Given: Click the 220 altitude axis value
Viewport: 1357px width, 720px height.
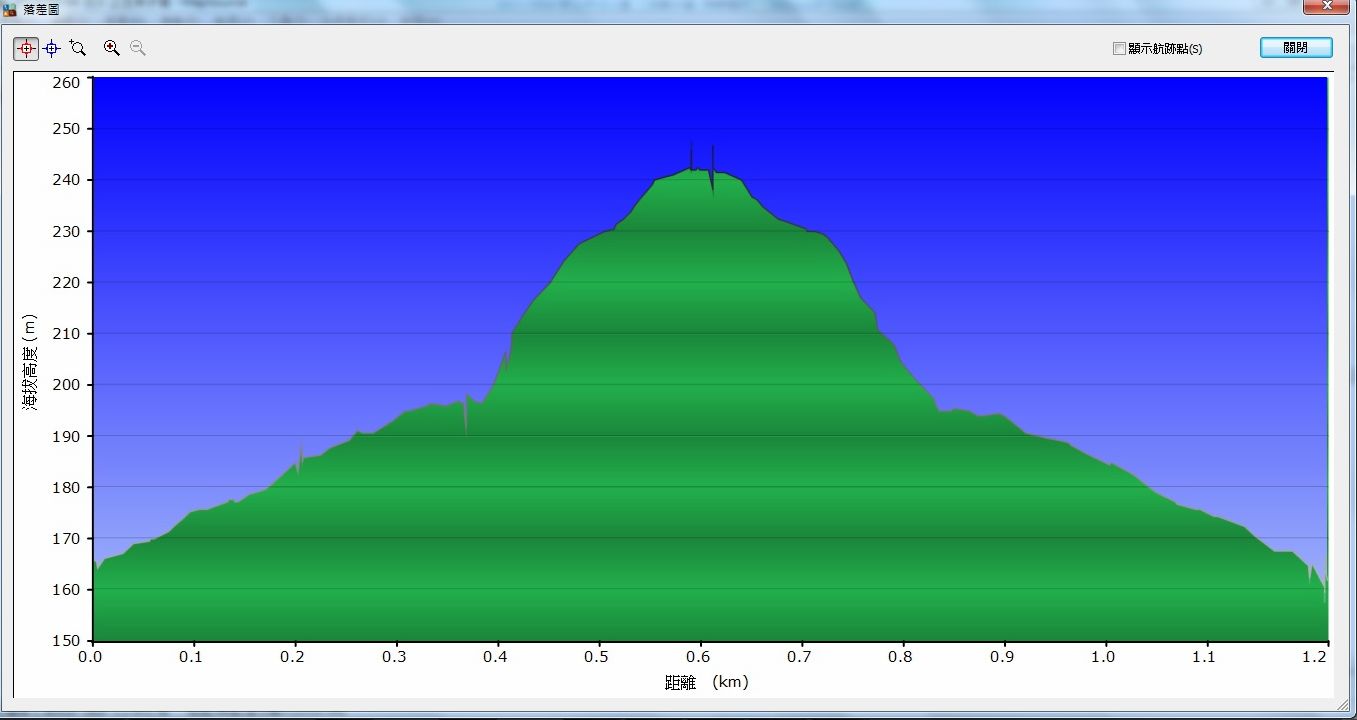Looking at the screenshot, I should click(x=66, y=282).
